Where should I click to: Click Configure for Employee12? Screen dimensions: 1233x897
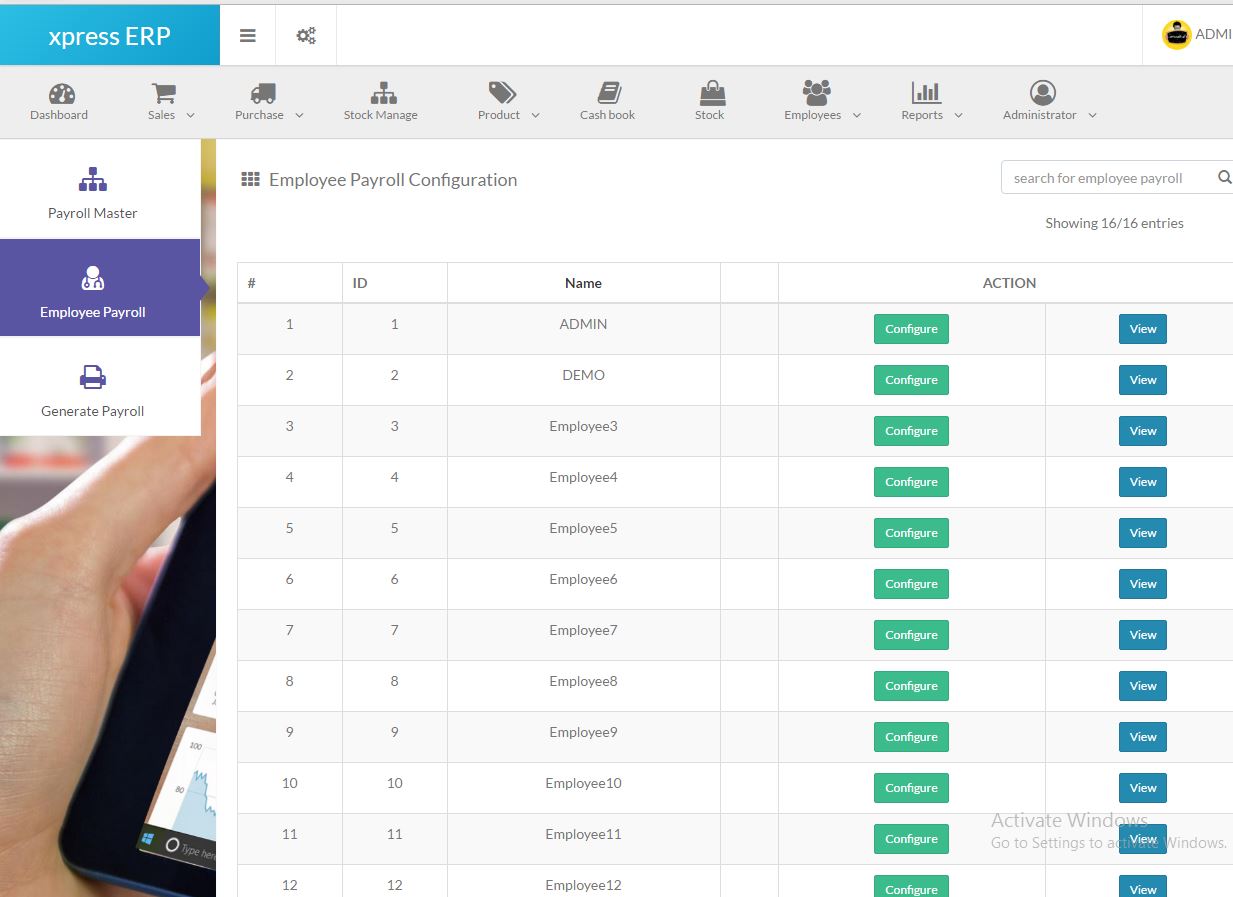911,887
